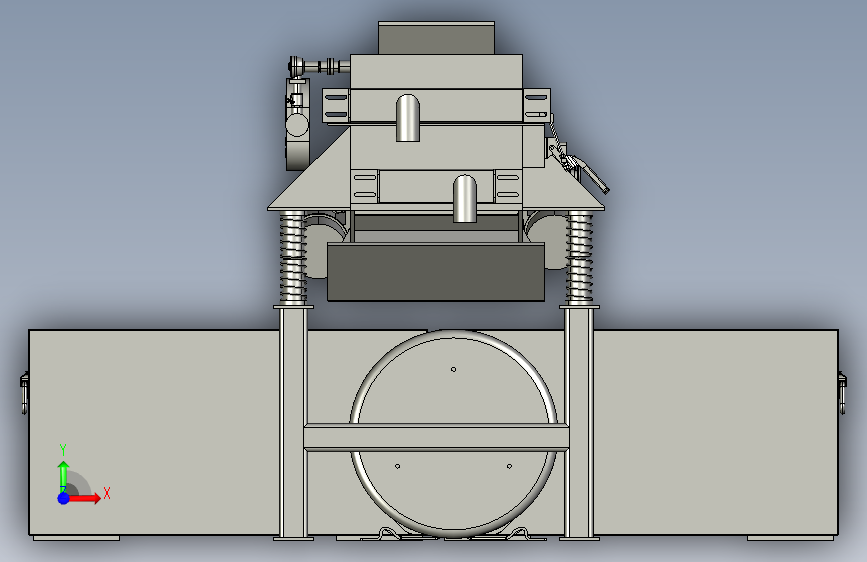Screen dimensions: 867x562
Task: Select the upper rounded pin on clamp band
Action: pyautogui.click(x=408, y=117)
